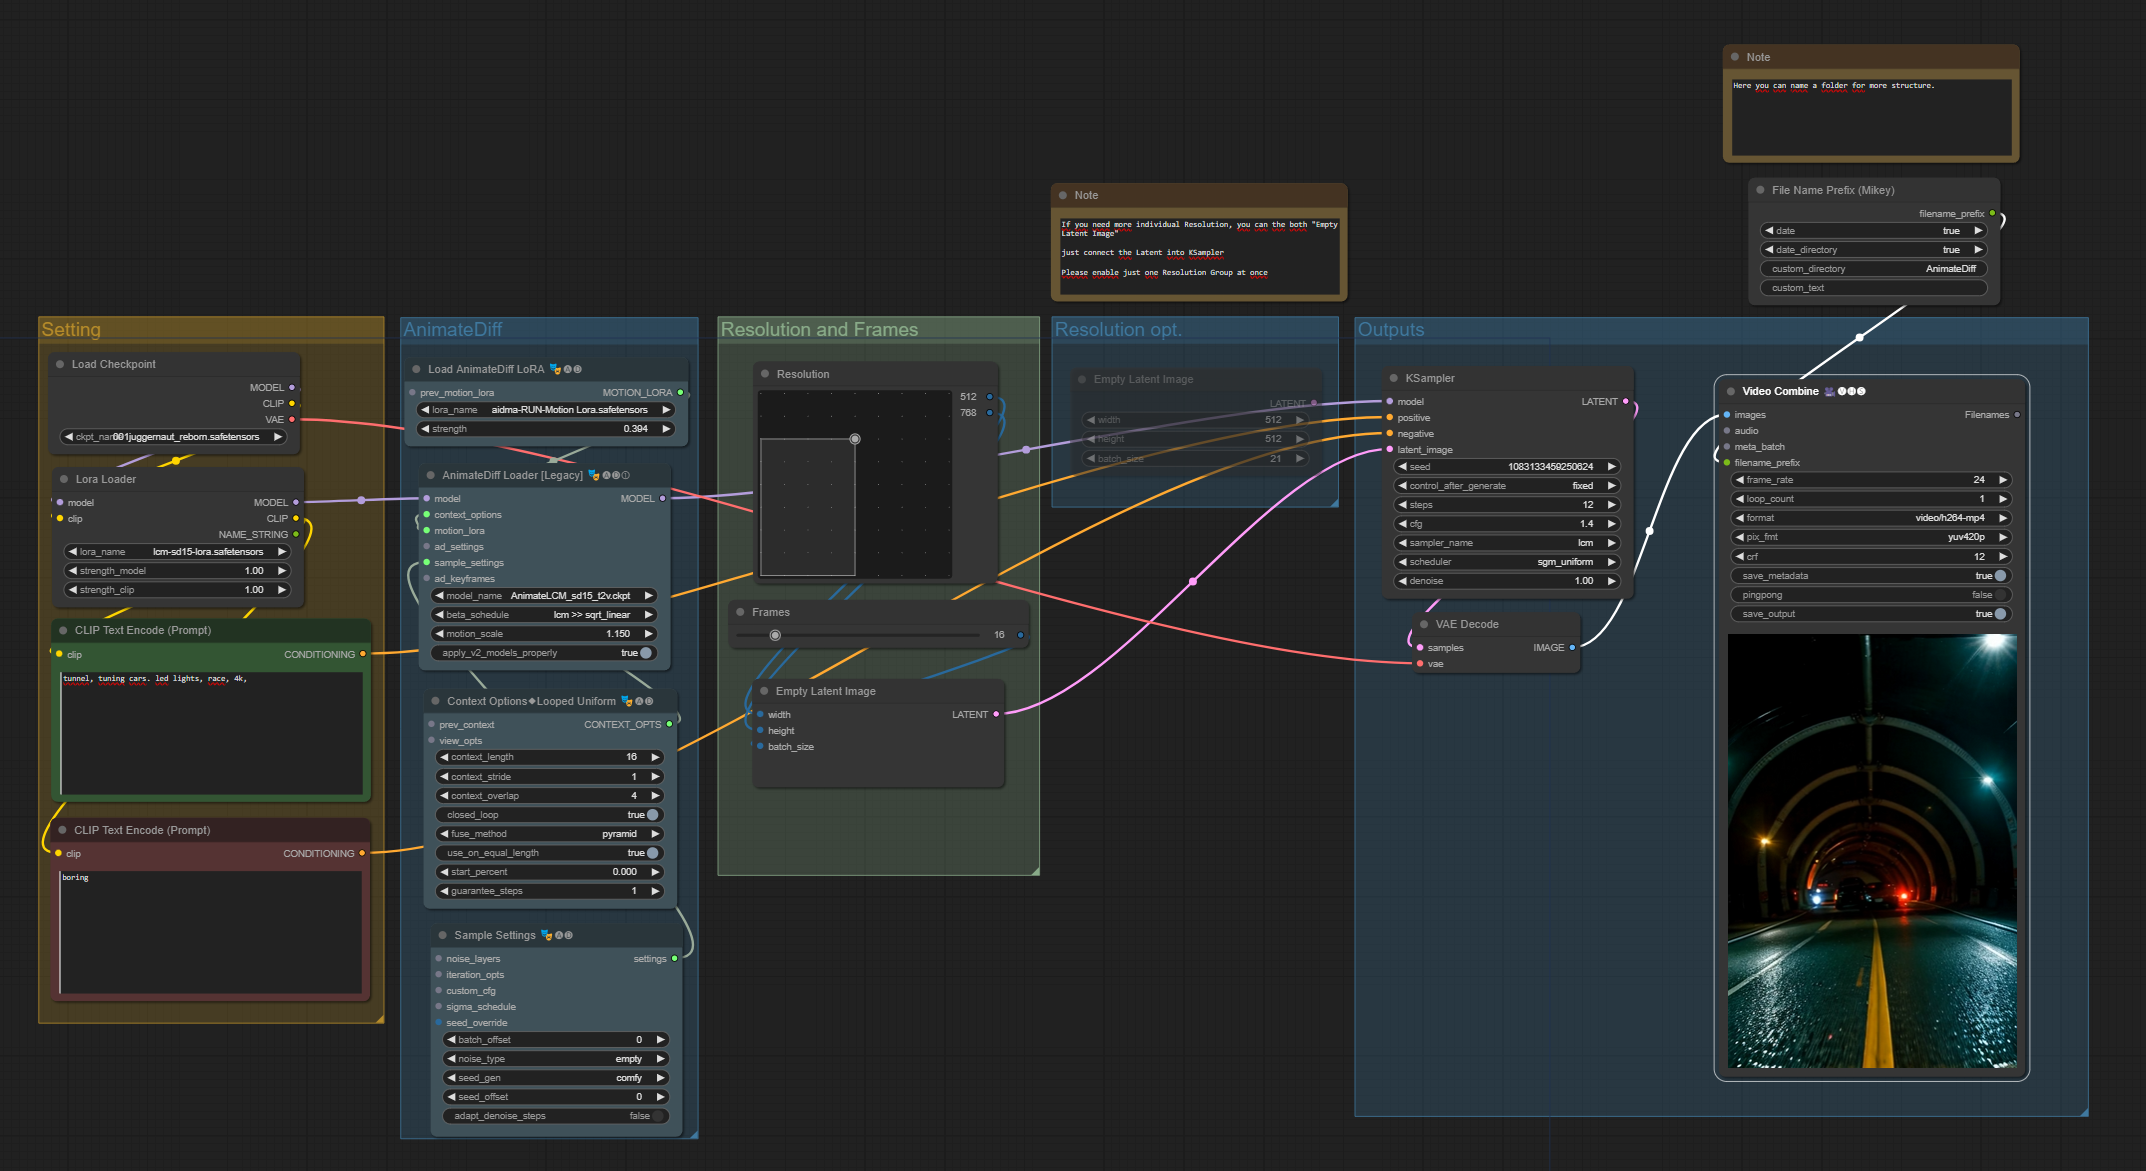
Task: Click the LATENT output port on KSampler
Action: (x=1625, y=401)
